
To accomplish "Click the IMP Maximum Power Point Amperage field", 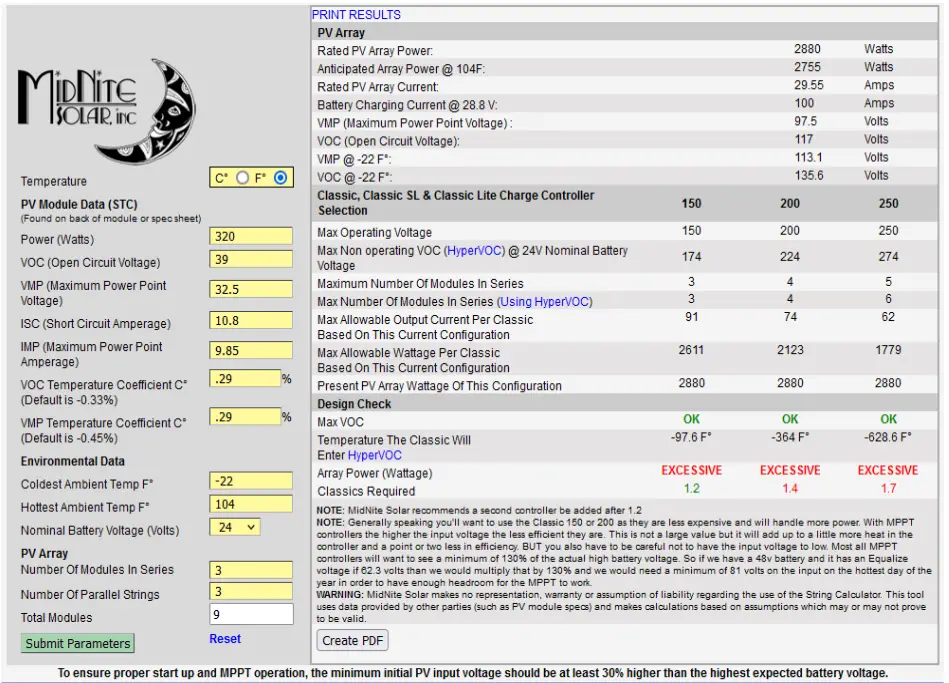I will coord(251,351).
